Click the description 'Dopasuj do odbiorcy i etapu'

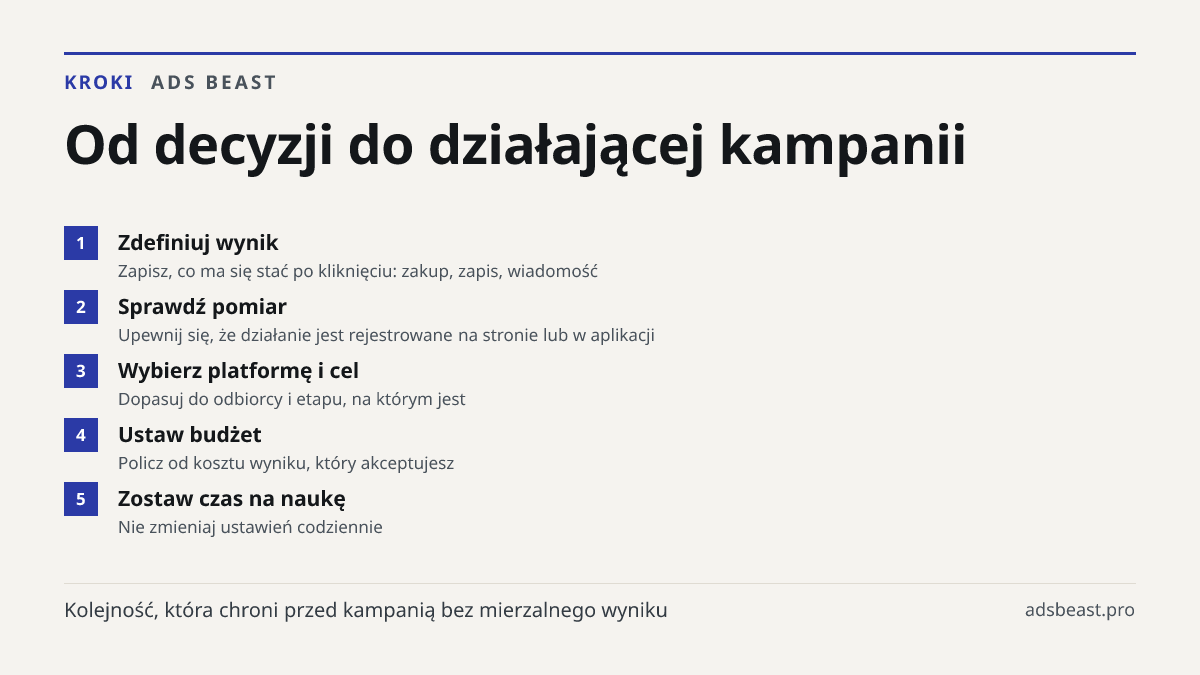pos(292,399)
